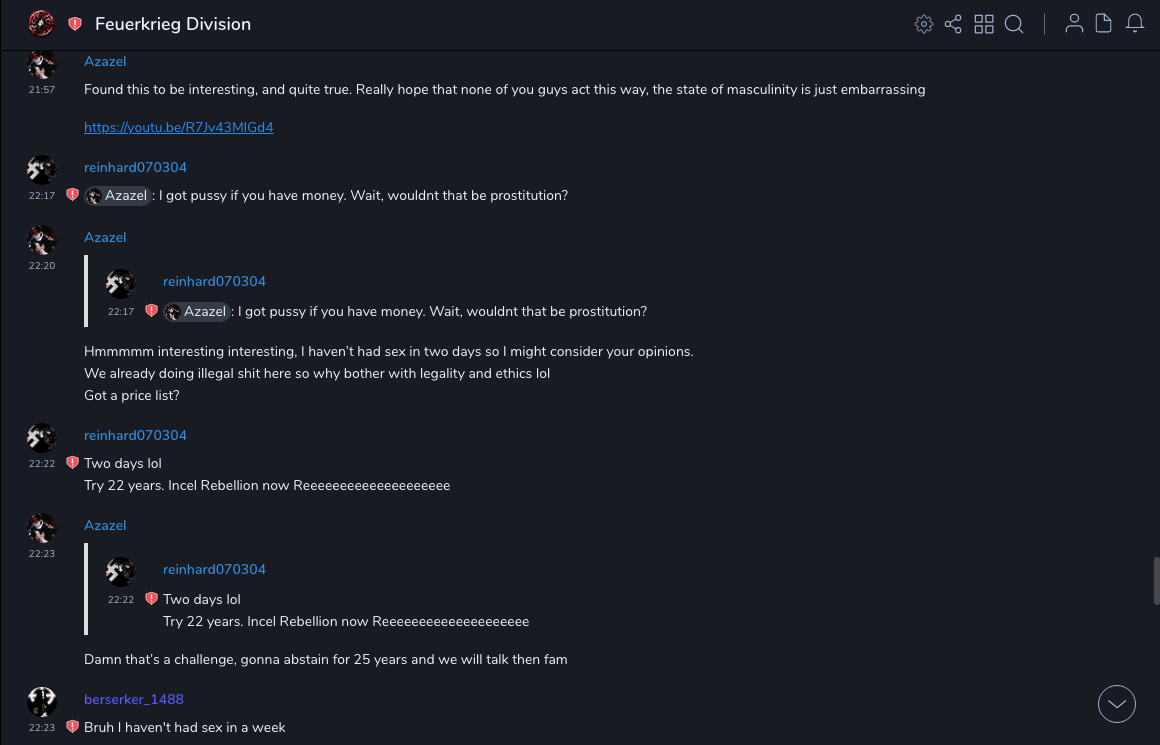This screenshot has height=745, width=1160.
Task: Open the members person icon
Action: tap(1074, 24)
